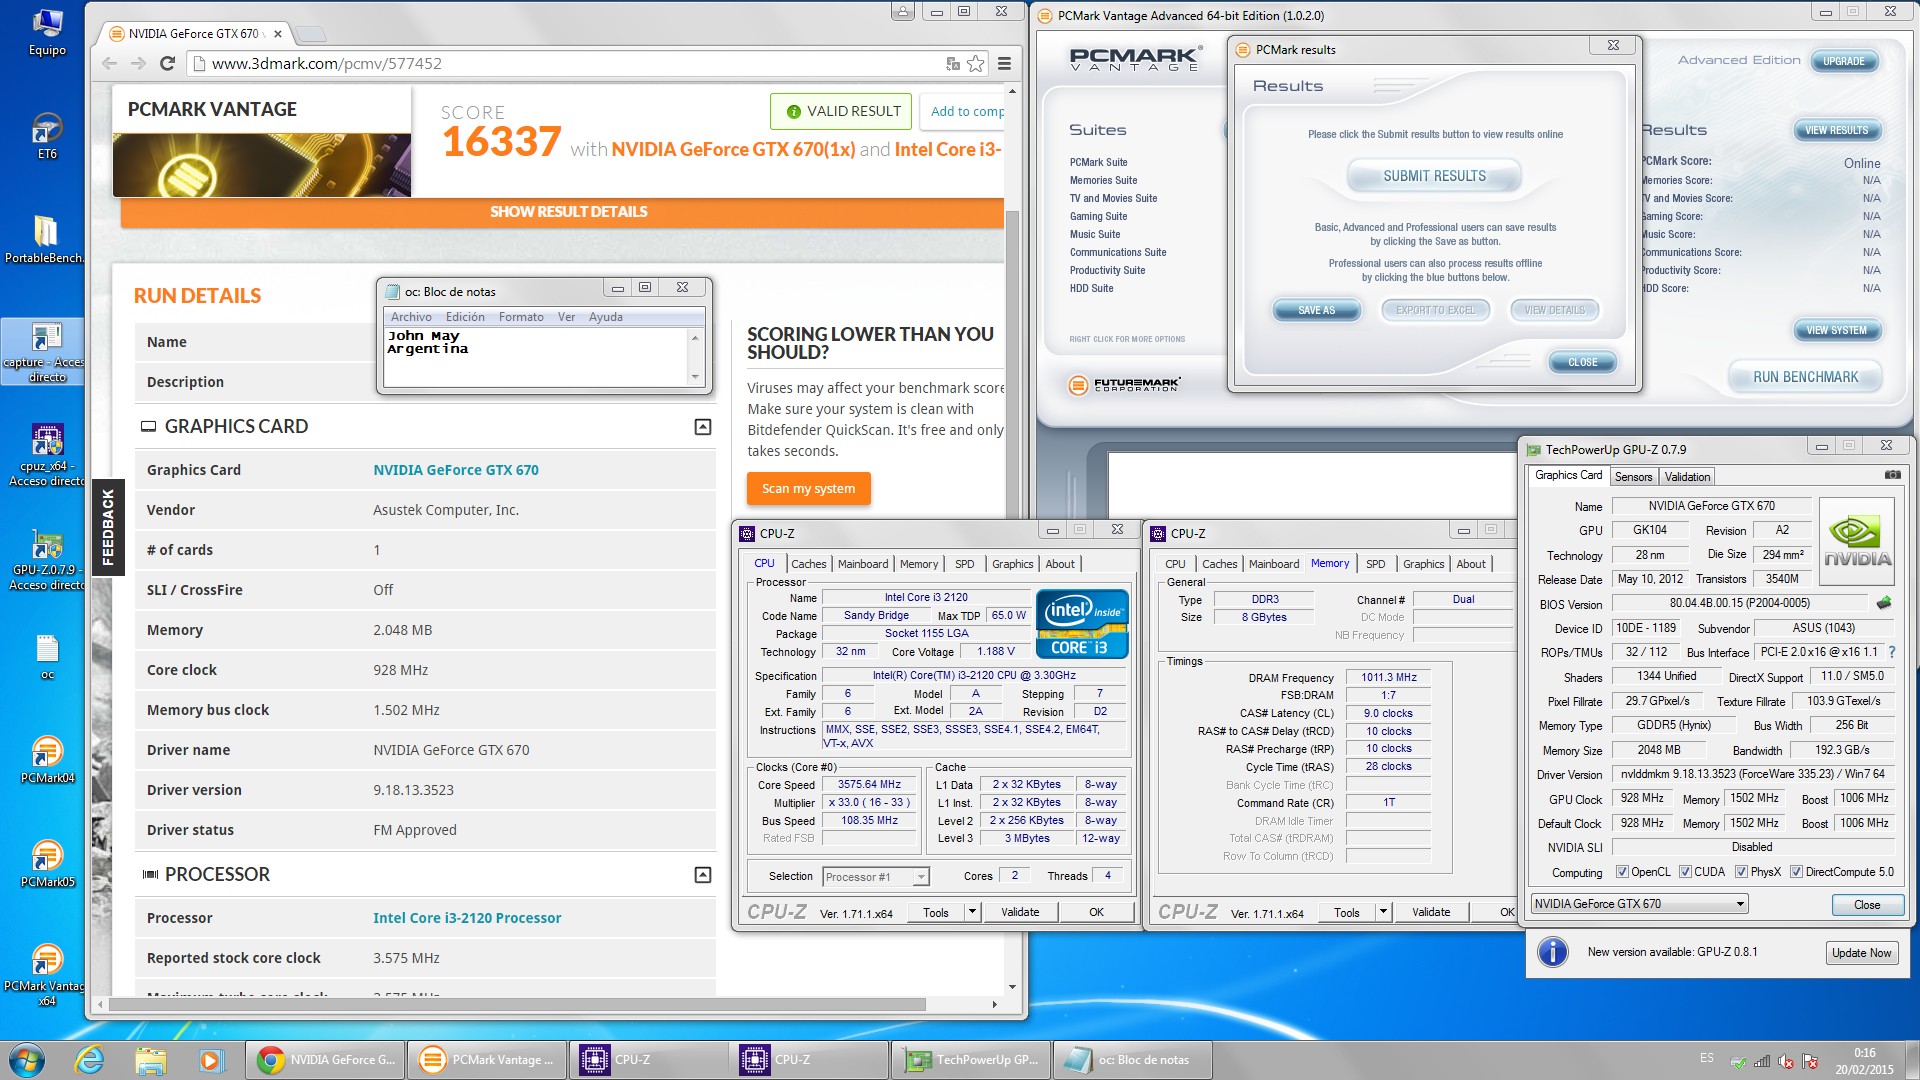1920x1080 pixels.
Task: Switch to the Validation tab in GPU-Z
Action: pos(1688,477)
